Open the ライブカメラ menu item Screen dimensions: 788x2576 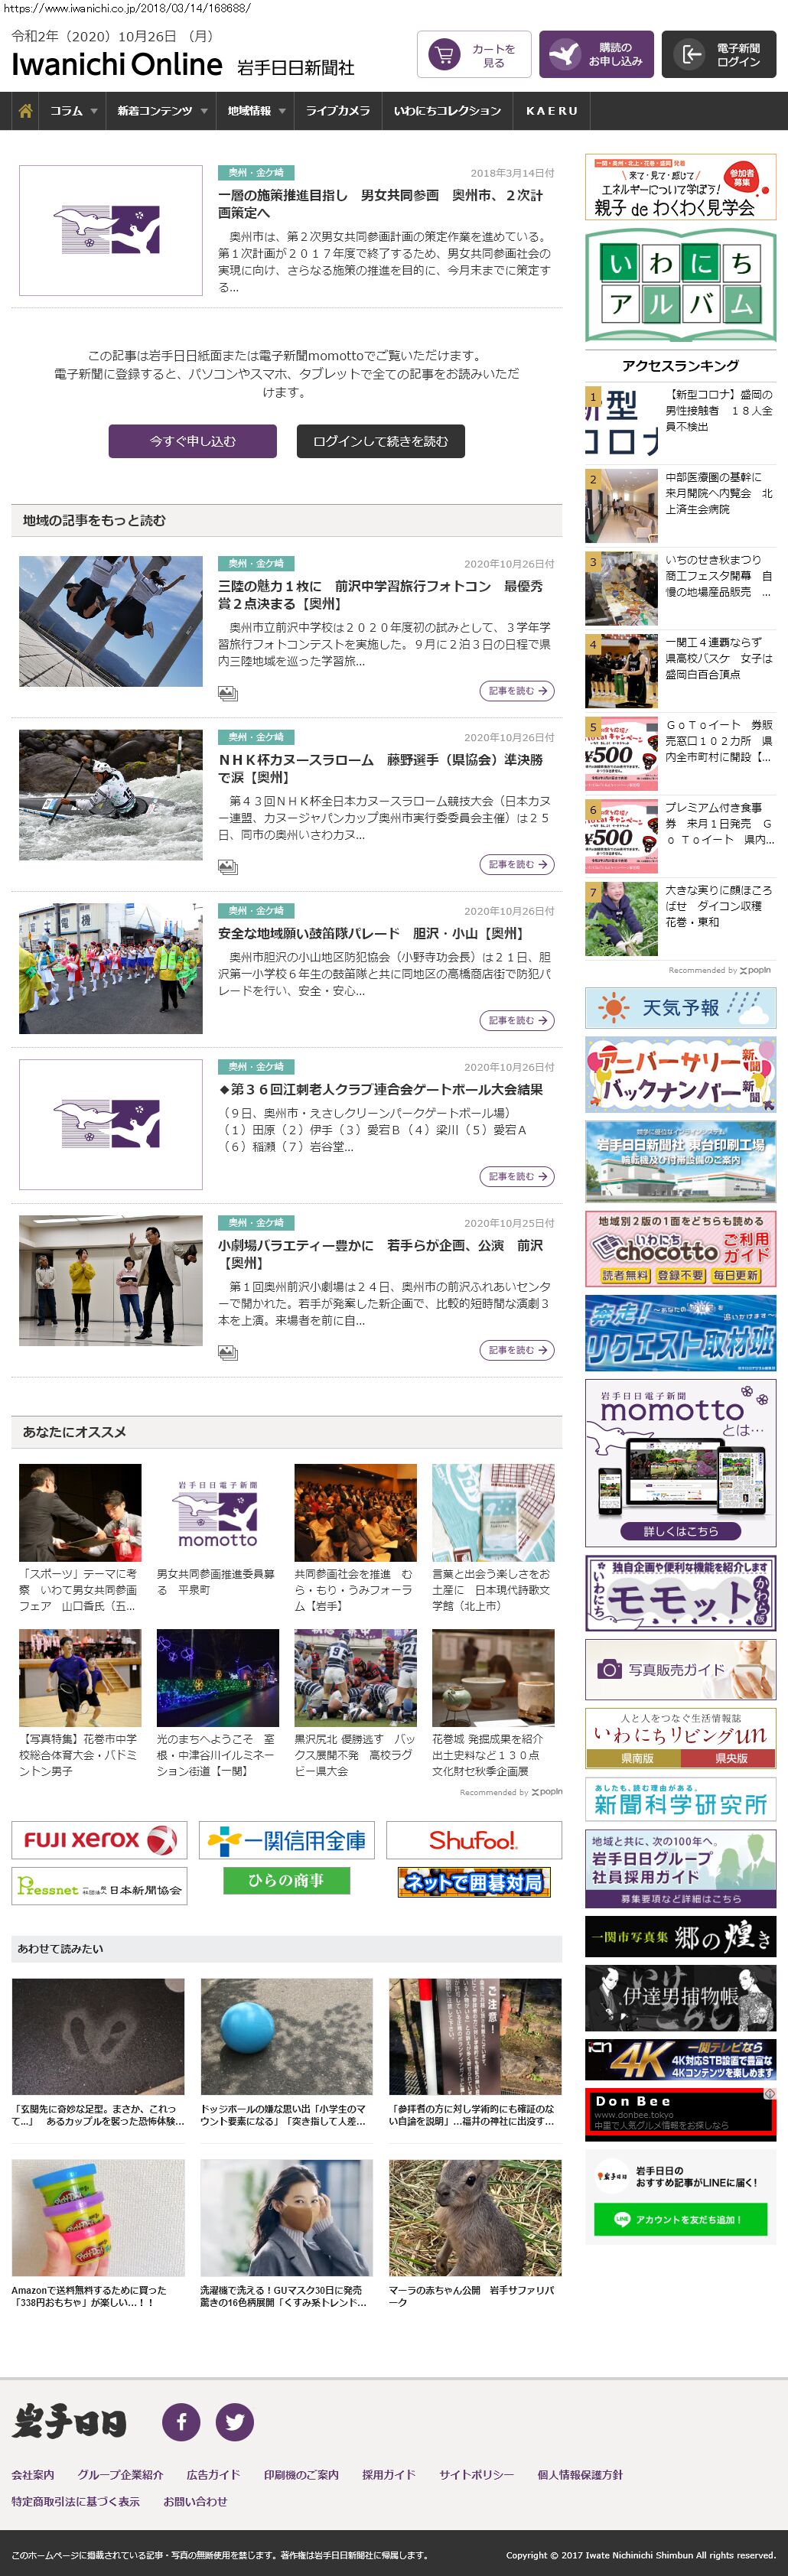coord(338,111)
